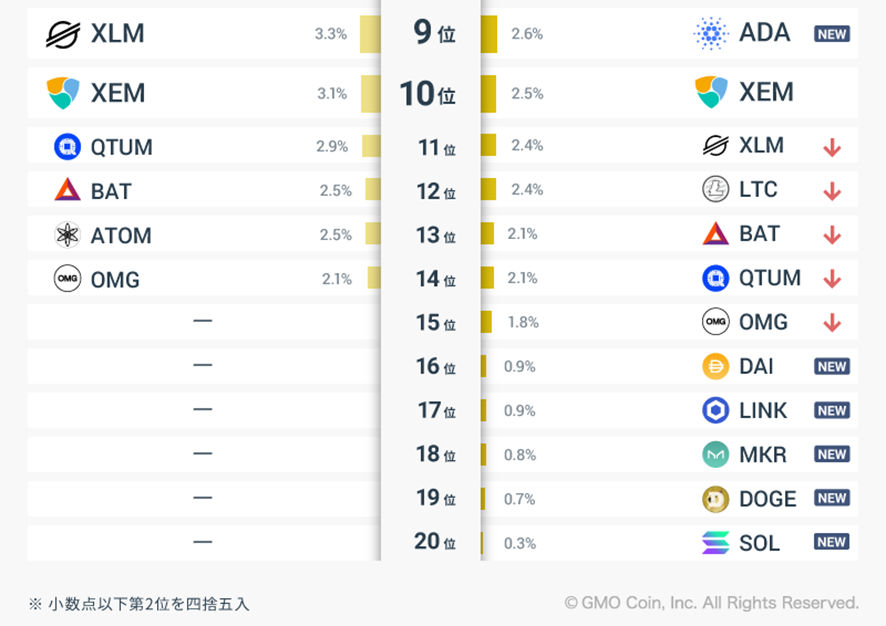Click the GMO Coin copyright text

(711, 603)
